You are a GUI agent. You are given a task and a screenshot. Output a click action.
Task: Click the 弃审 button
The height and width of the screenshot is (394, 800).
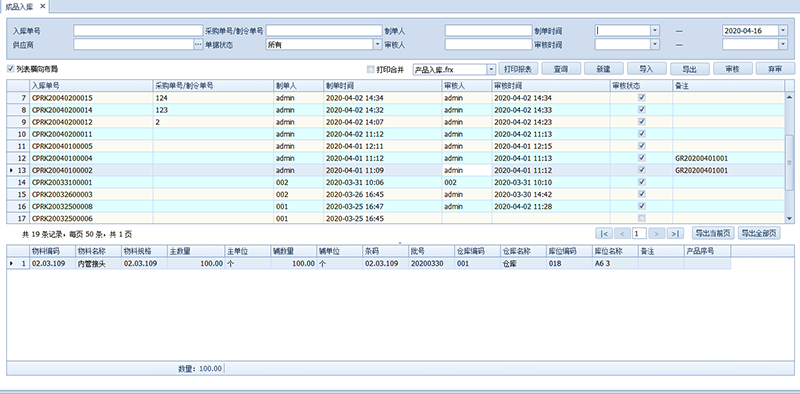click(x=775, y=69)
